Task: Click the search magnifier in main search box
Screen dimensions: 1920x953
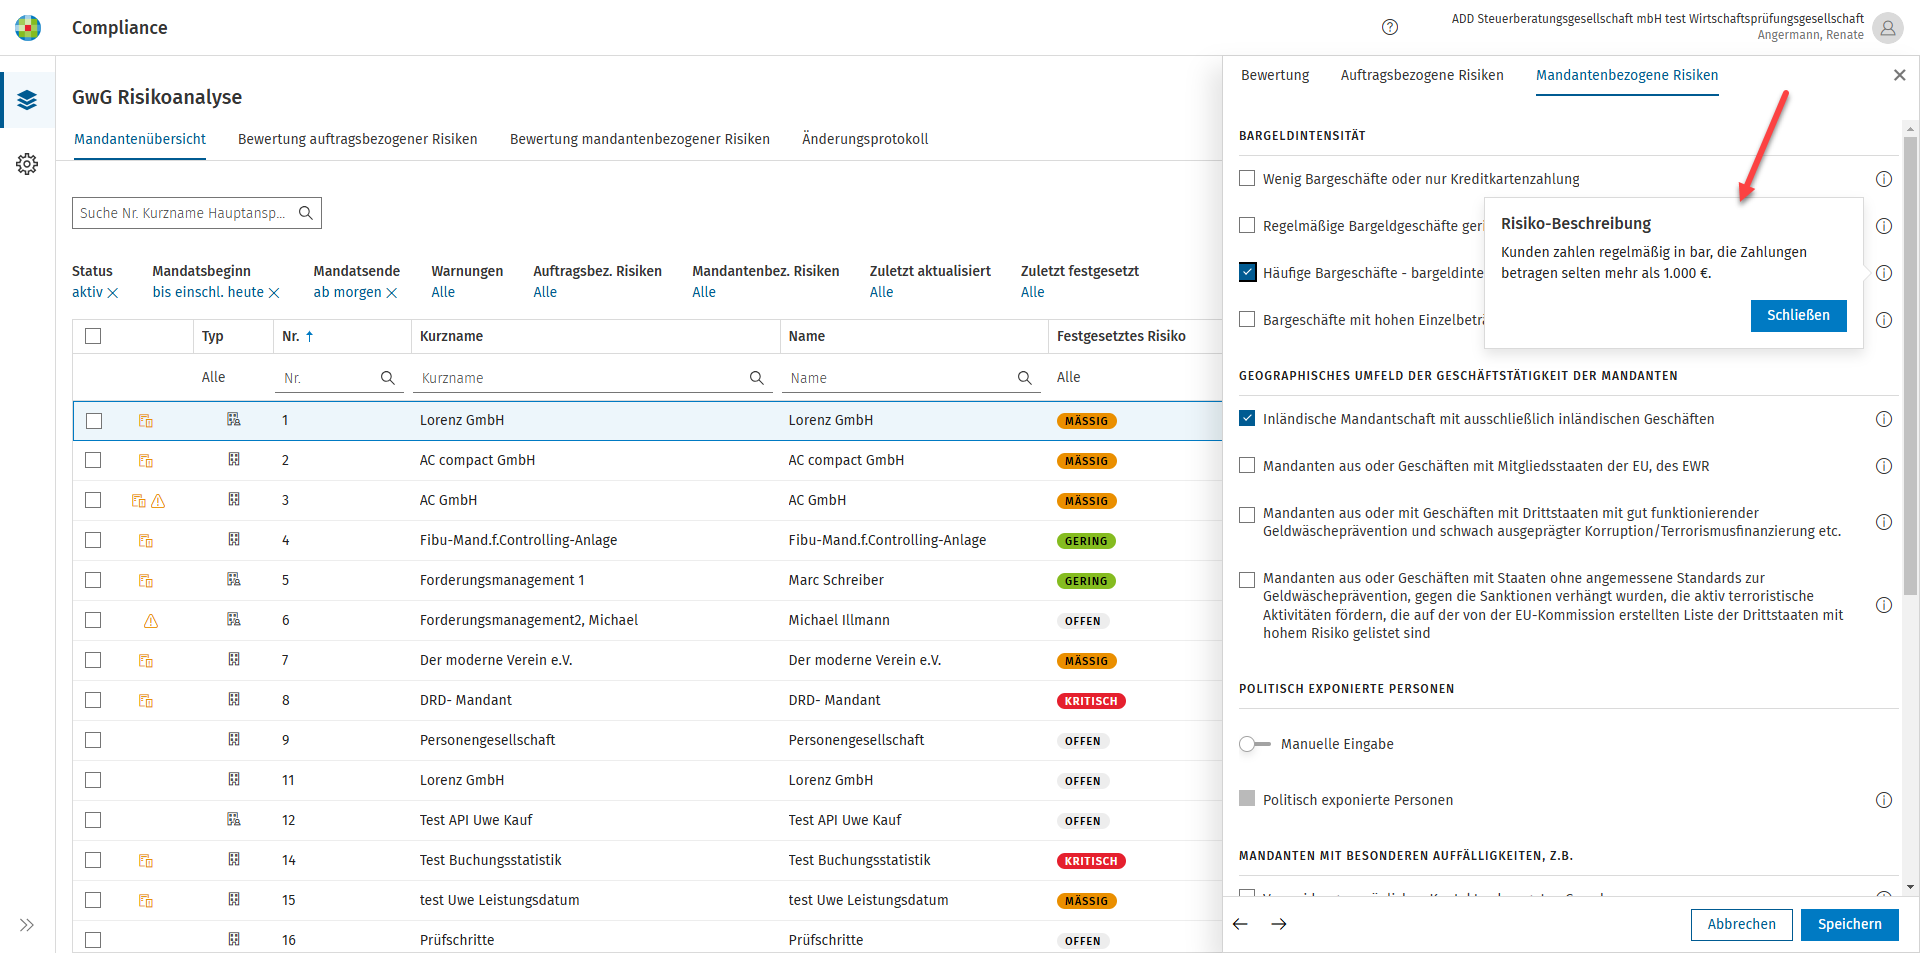Action: point(306,213)
